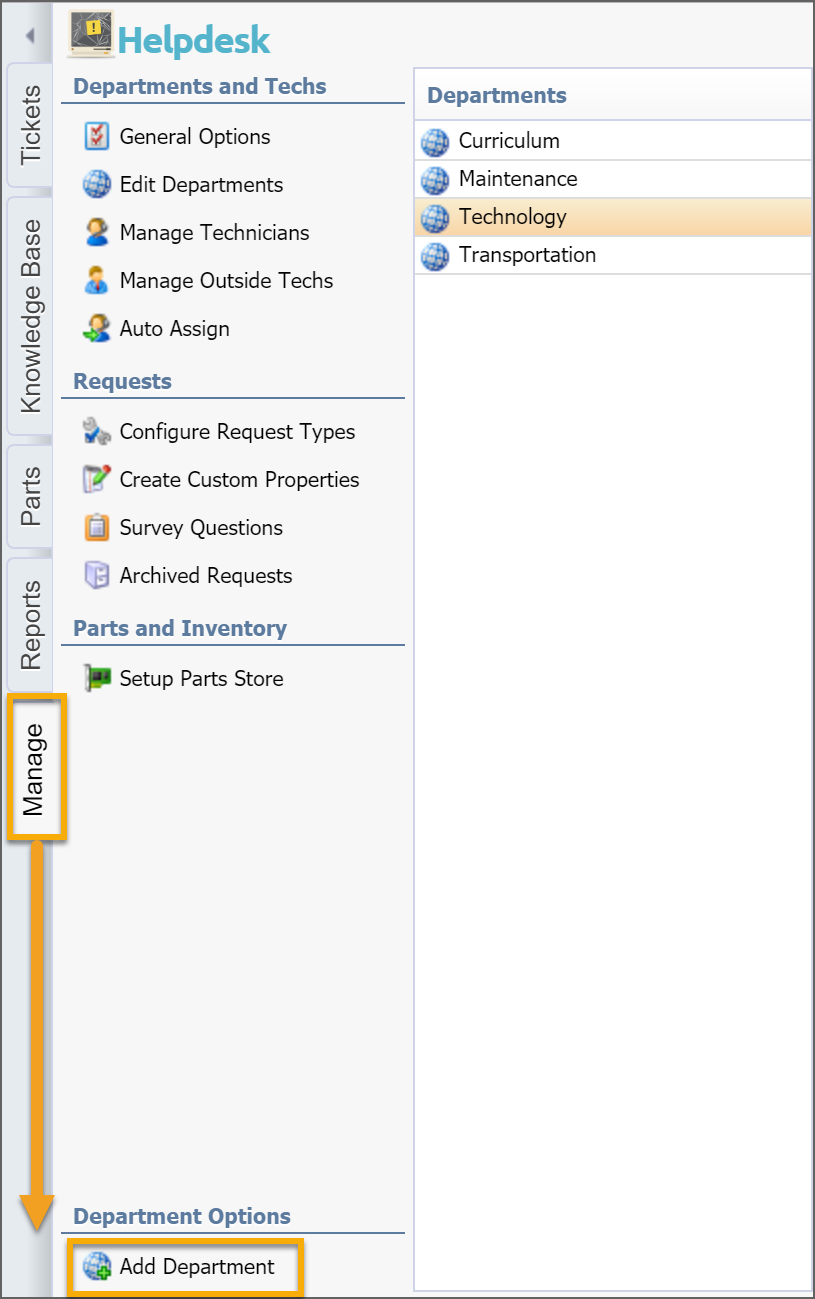Click the General Options checklist icon
This screenshot has height=1299, width=815.
[96, 137]
